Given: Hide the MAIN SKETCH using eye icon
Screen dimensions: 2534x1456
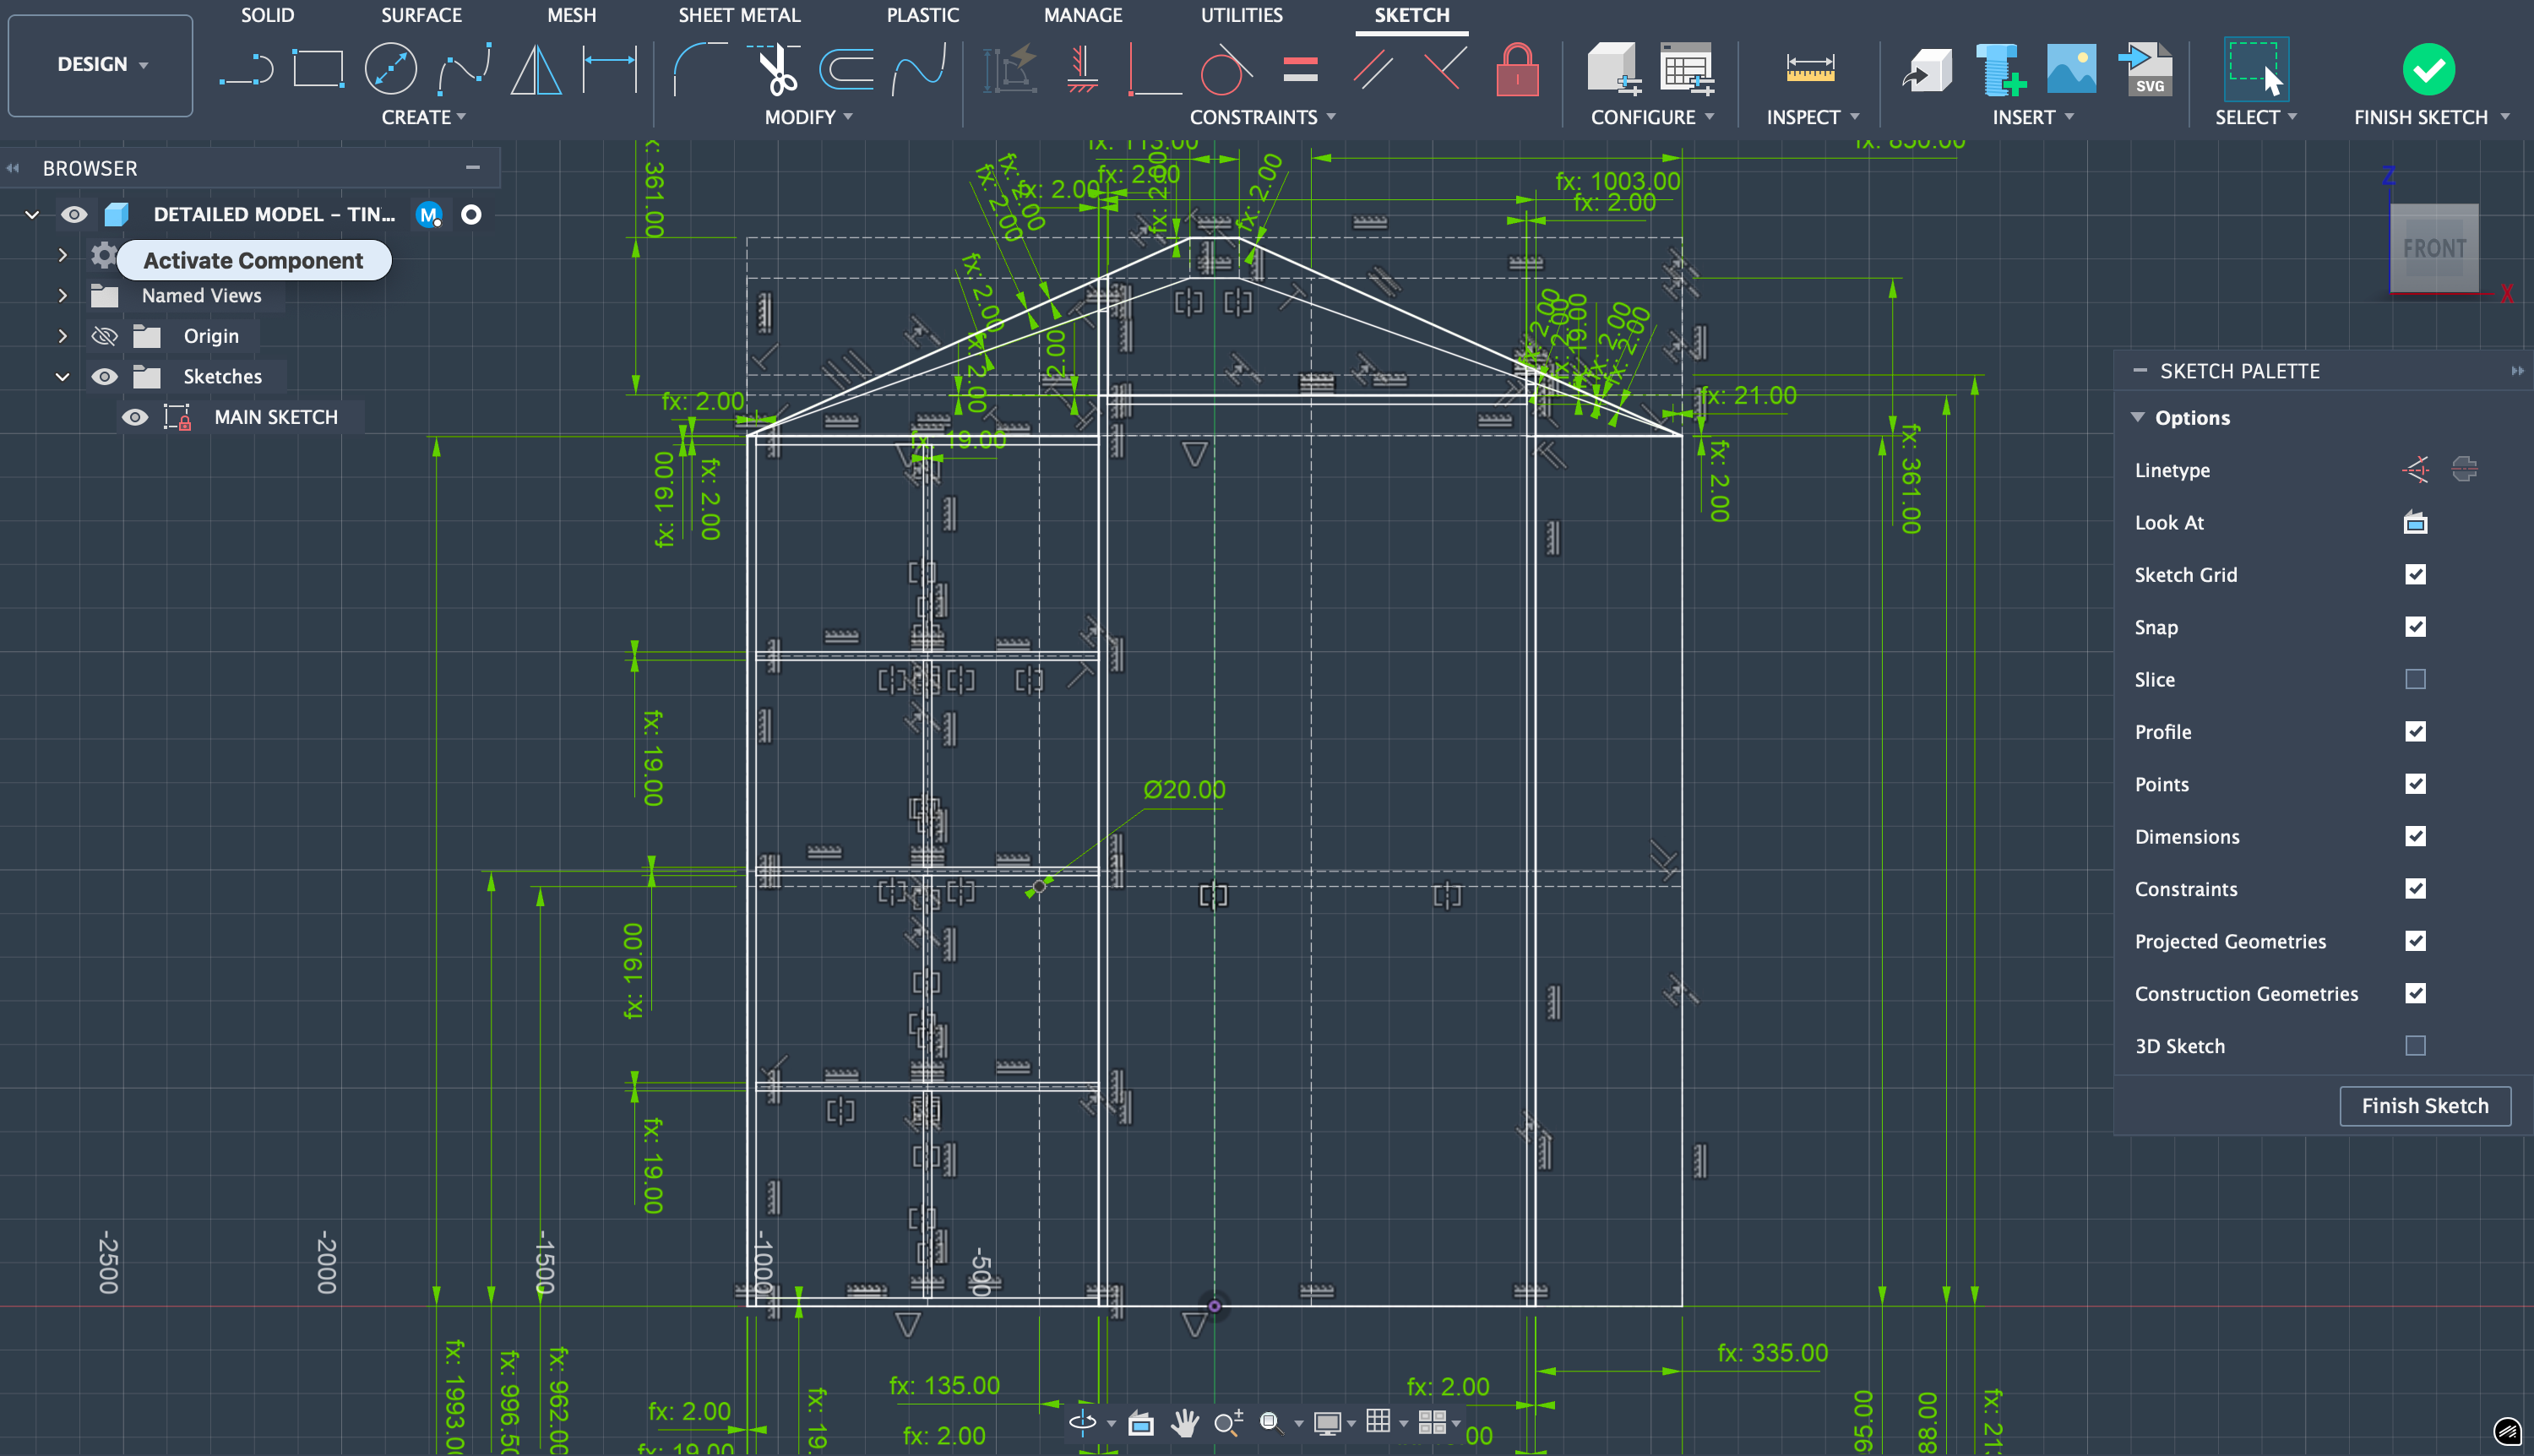Looking at the screenshot, I should pyautogui.click(x=135, y=417).
